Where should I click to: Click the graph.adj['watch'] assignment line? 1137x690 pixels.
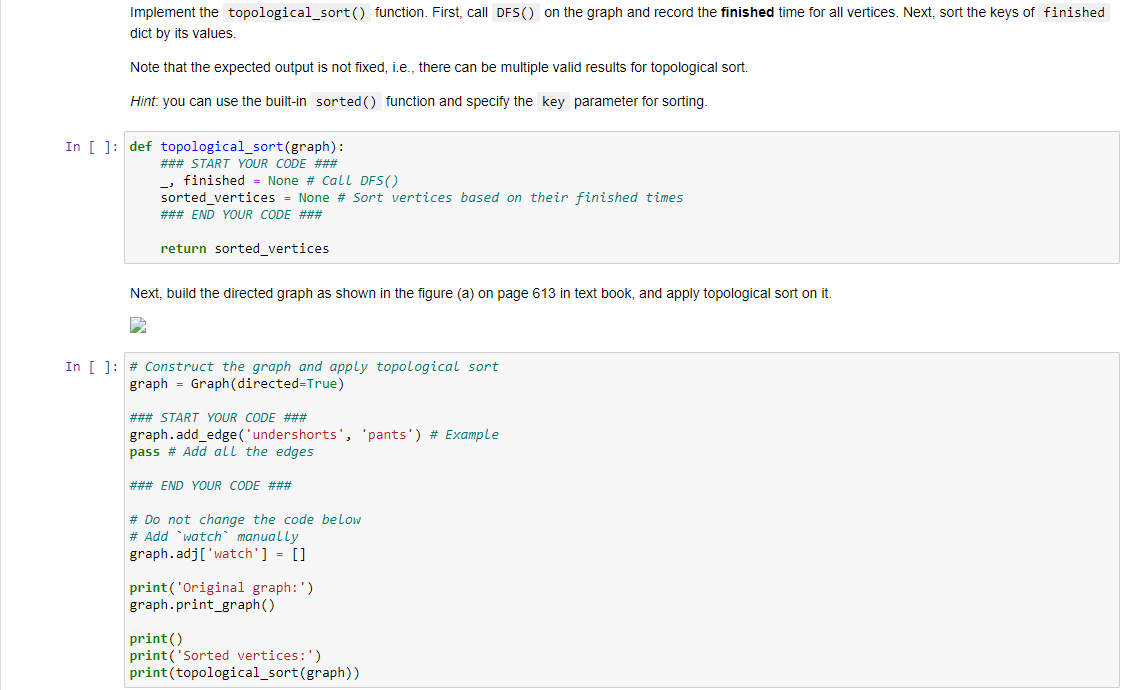(215, 553)
